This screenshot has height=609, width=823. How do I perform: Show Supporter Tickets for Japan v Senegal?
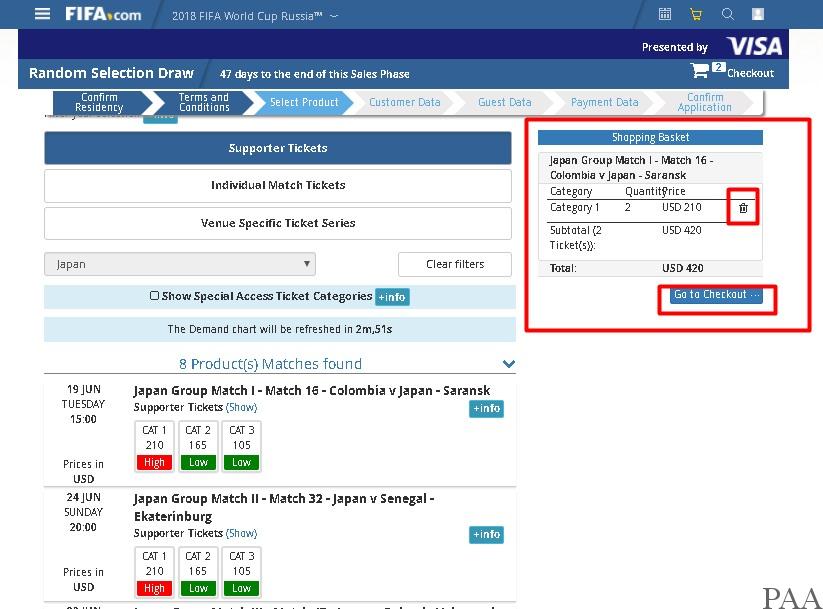coord(241,533)
